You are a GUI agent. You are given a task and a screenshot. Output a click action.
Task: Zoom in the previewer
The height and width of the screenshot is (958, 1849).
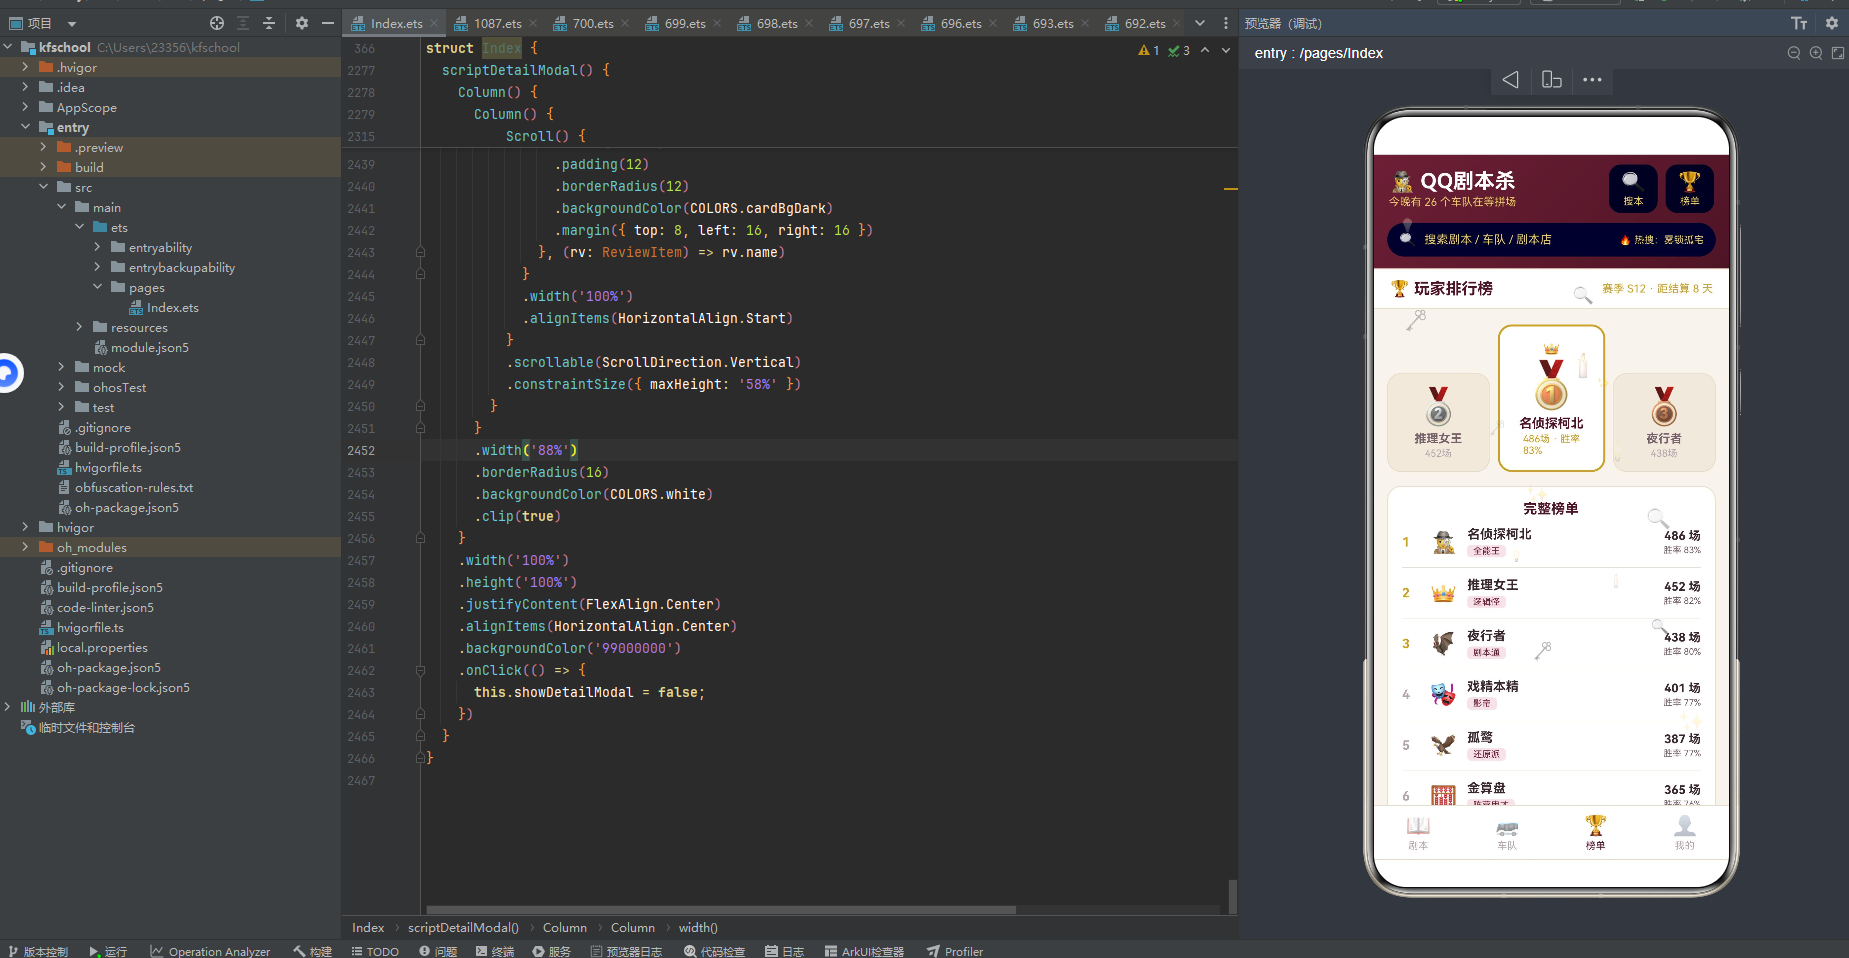pyautogui.click(x=1816, y=53)
